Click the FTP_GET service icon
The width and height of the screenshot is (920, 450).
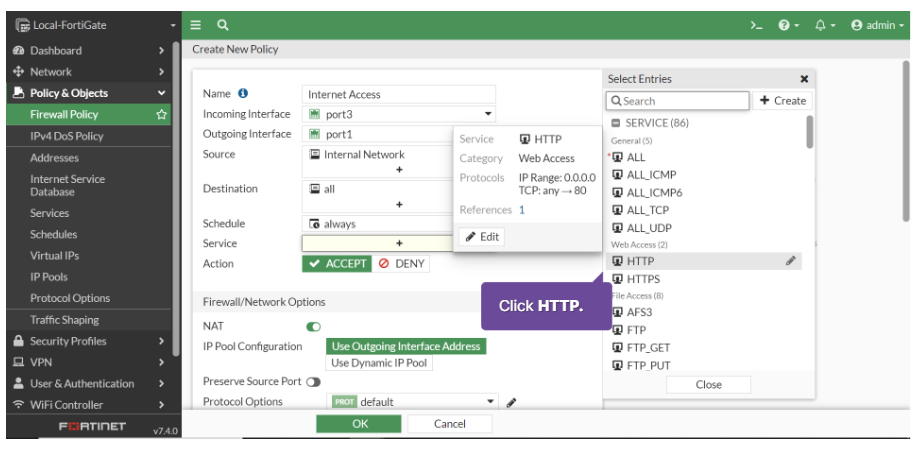click(617, 347)
